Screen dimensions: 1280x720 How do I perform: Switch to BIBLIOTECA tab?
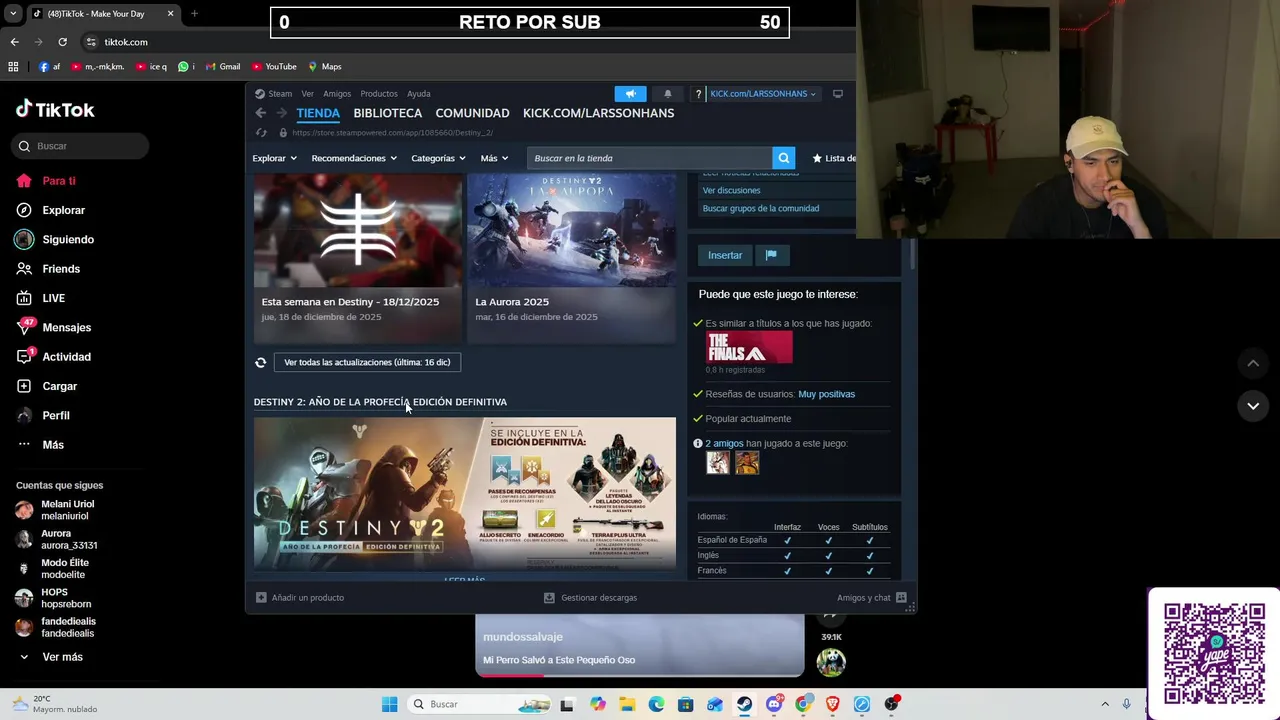point(387,113)
